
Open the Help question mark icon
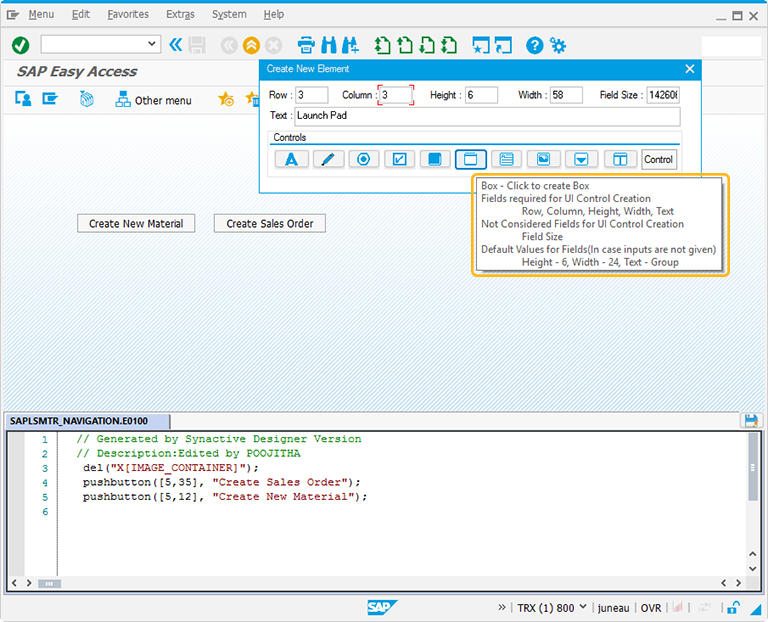[534, 46]
